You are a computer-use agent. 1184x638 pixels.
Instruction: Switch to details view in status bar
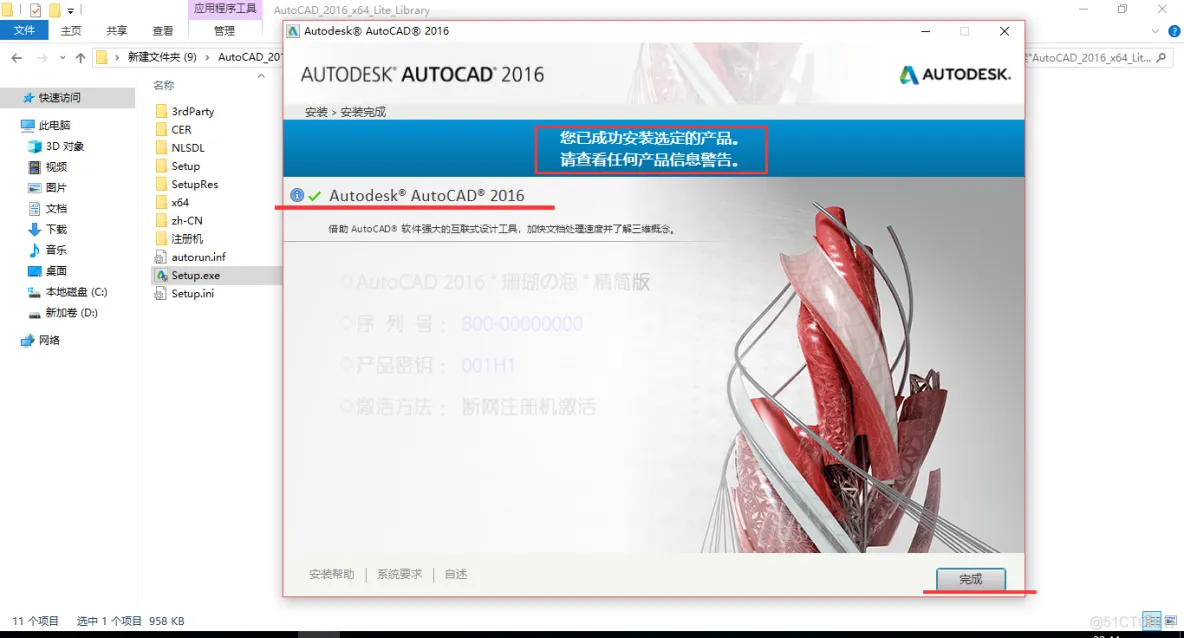[1152, 621]
